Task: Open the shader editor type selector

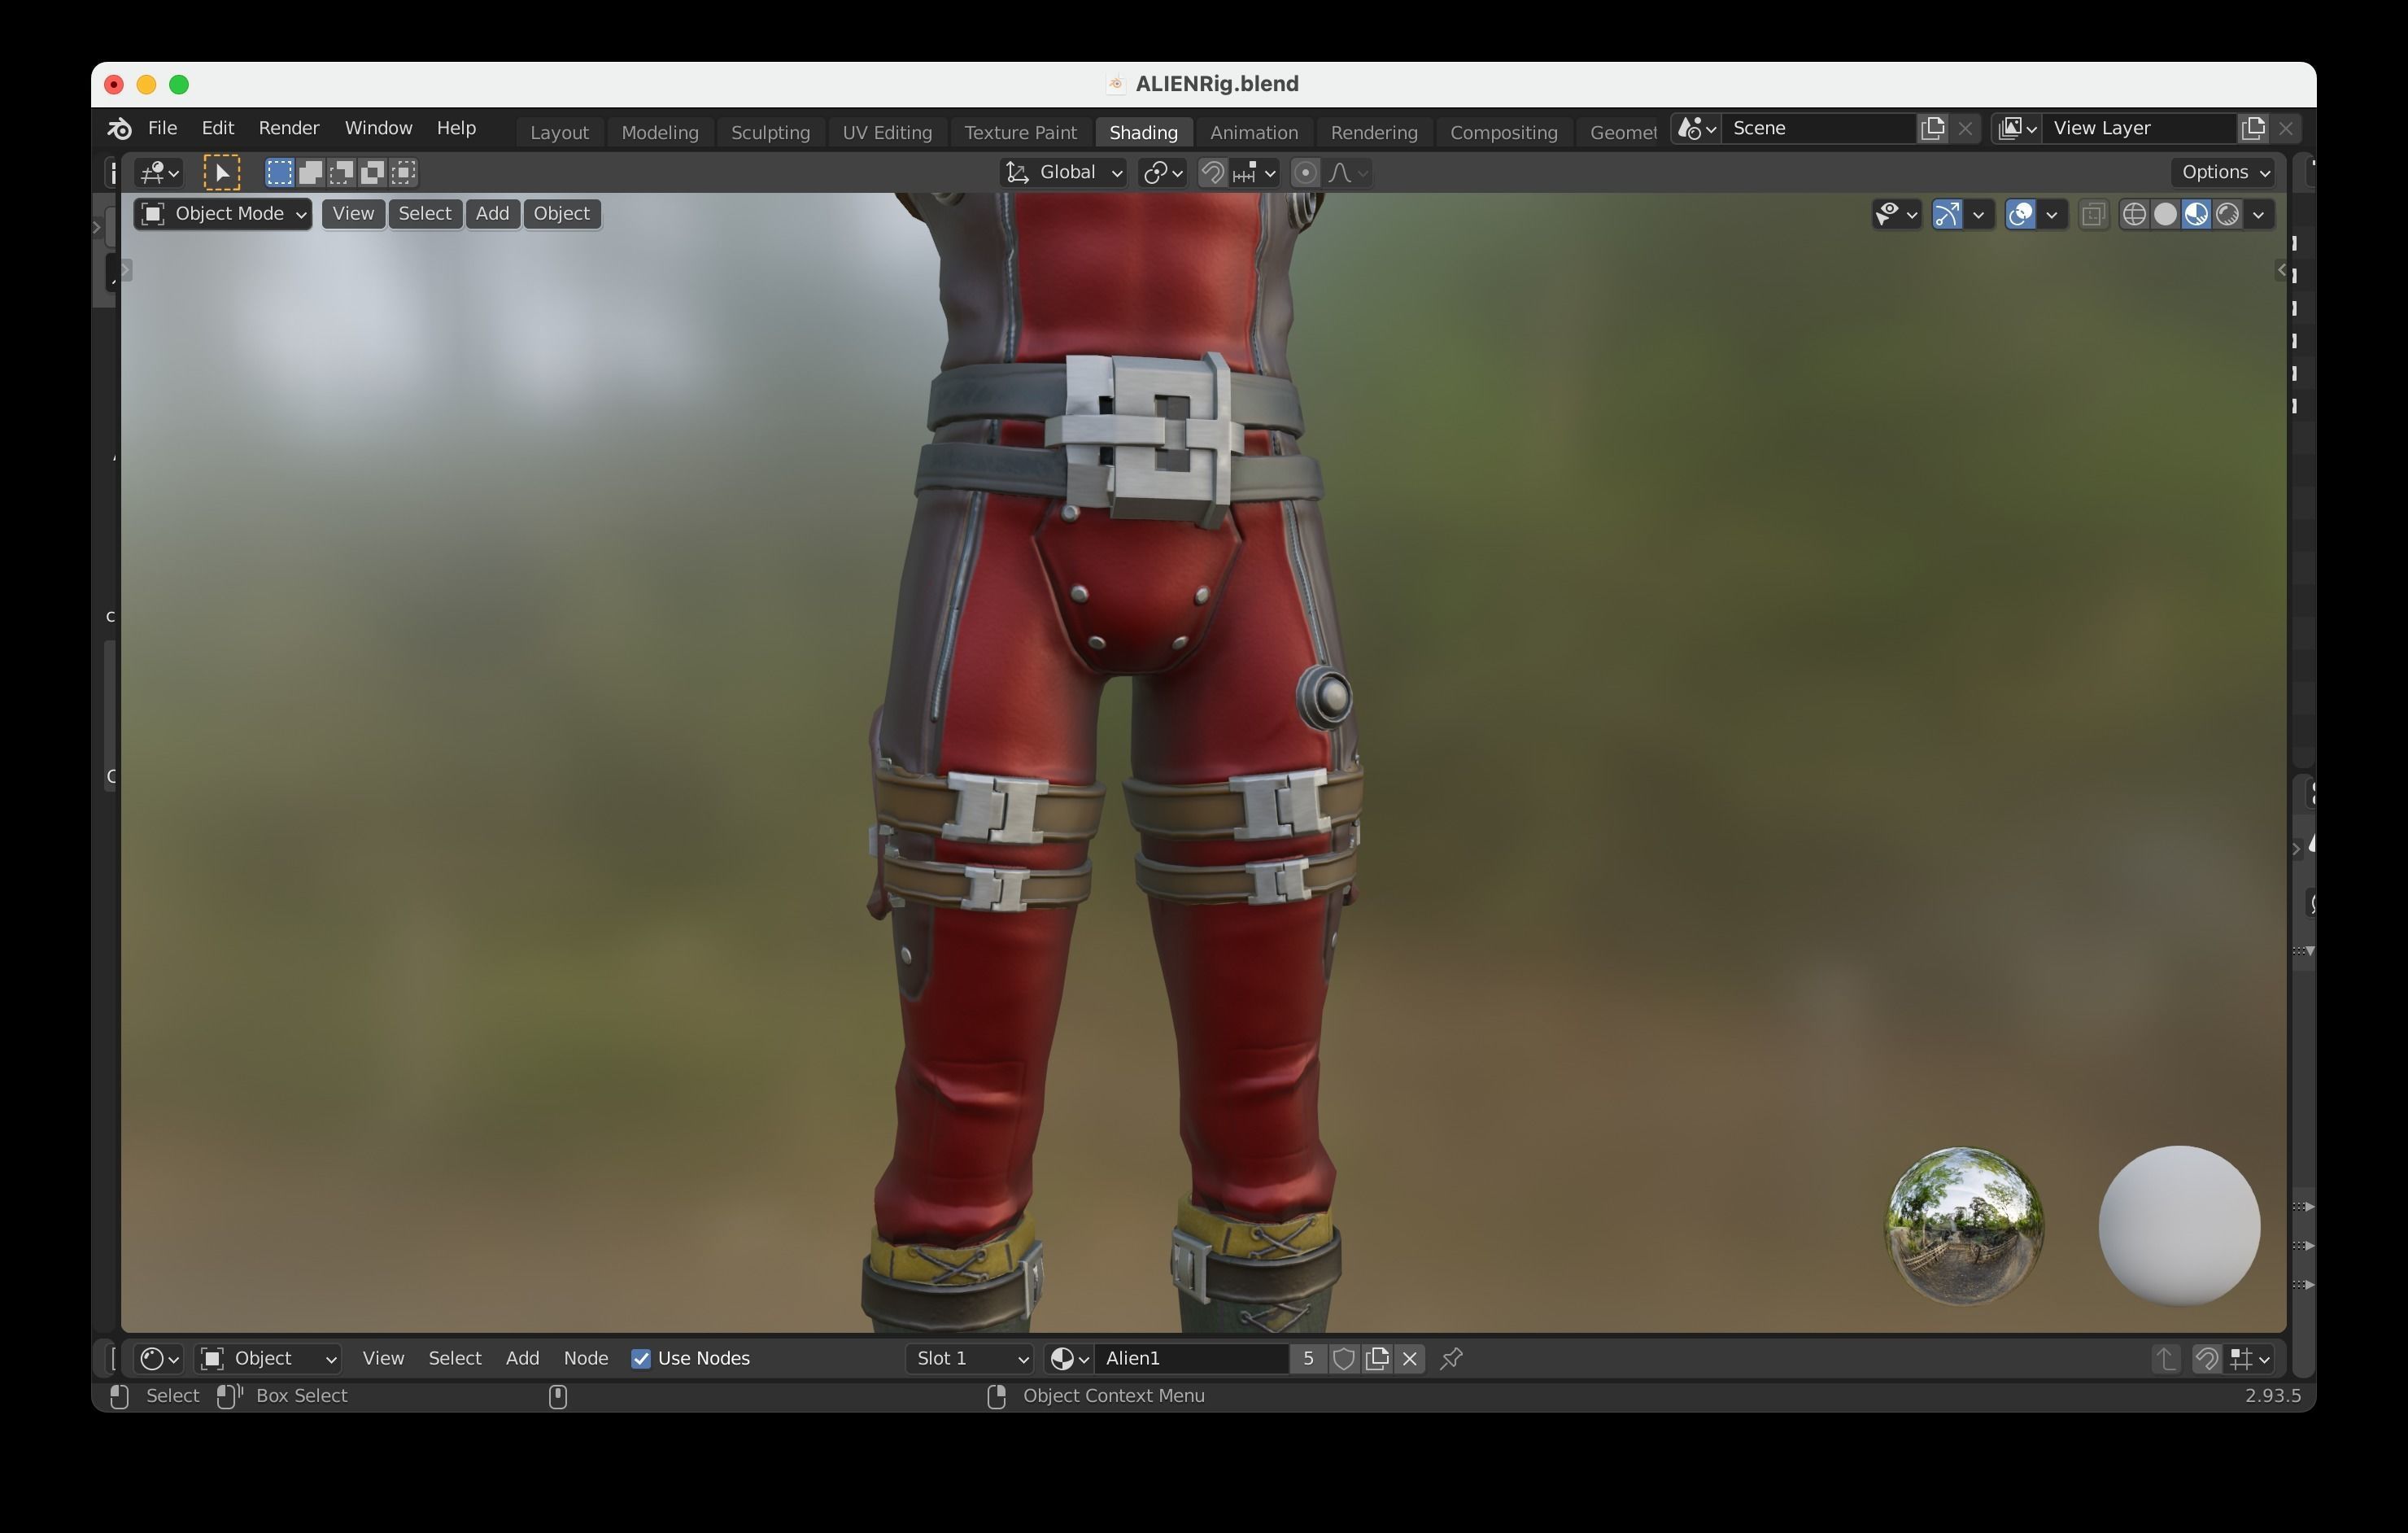Action: 159,1359
